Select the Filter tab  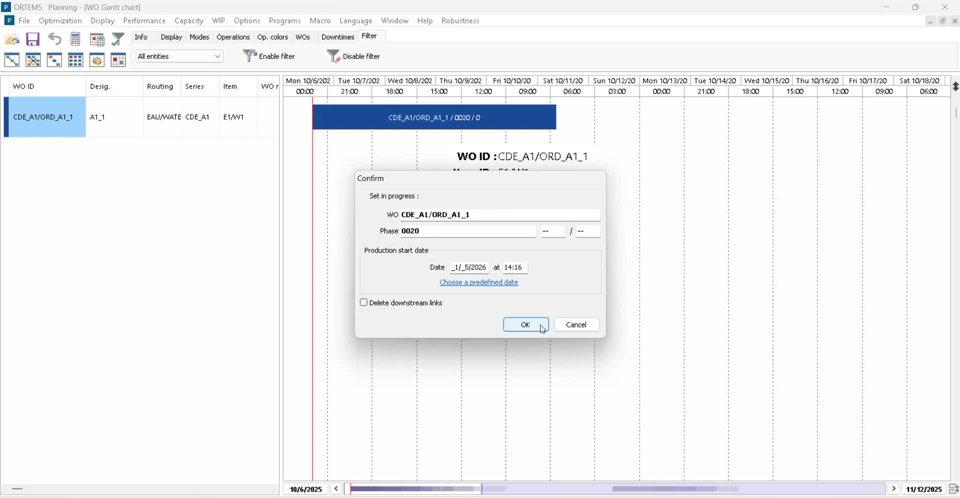point(369,36)
